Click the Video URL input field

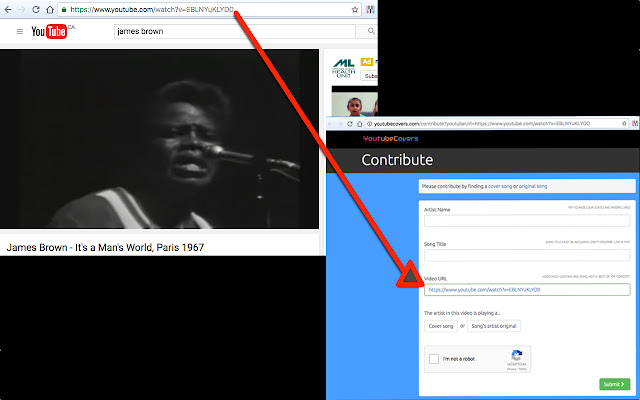click(527, 289)
